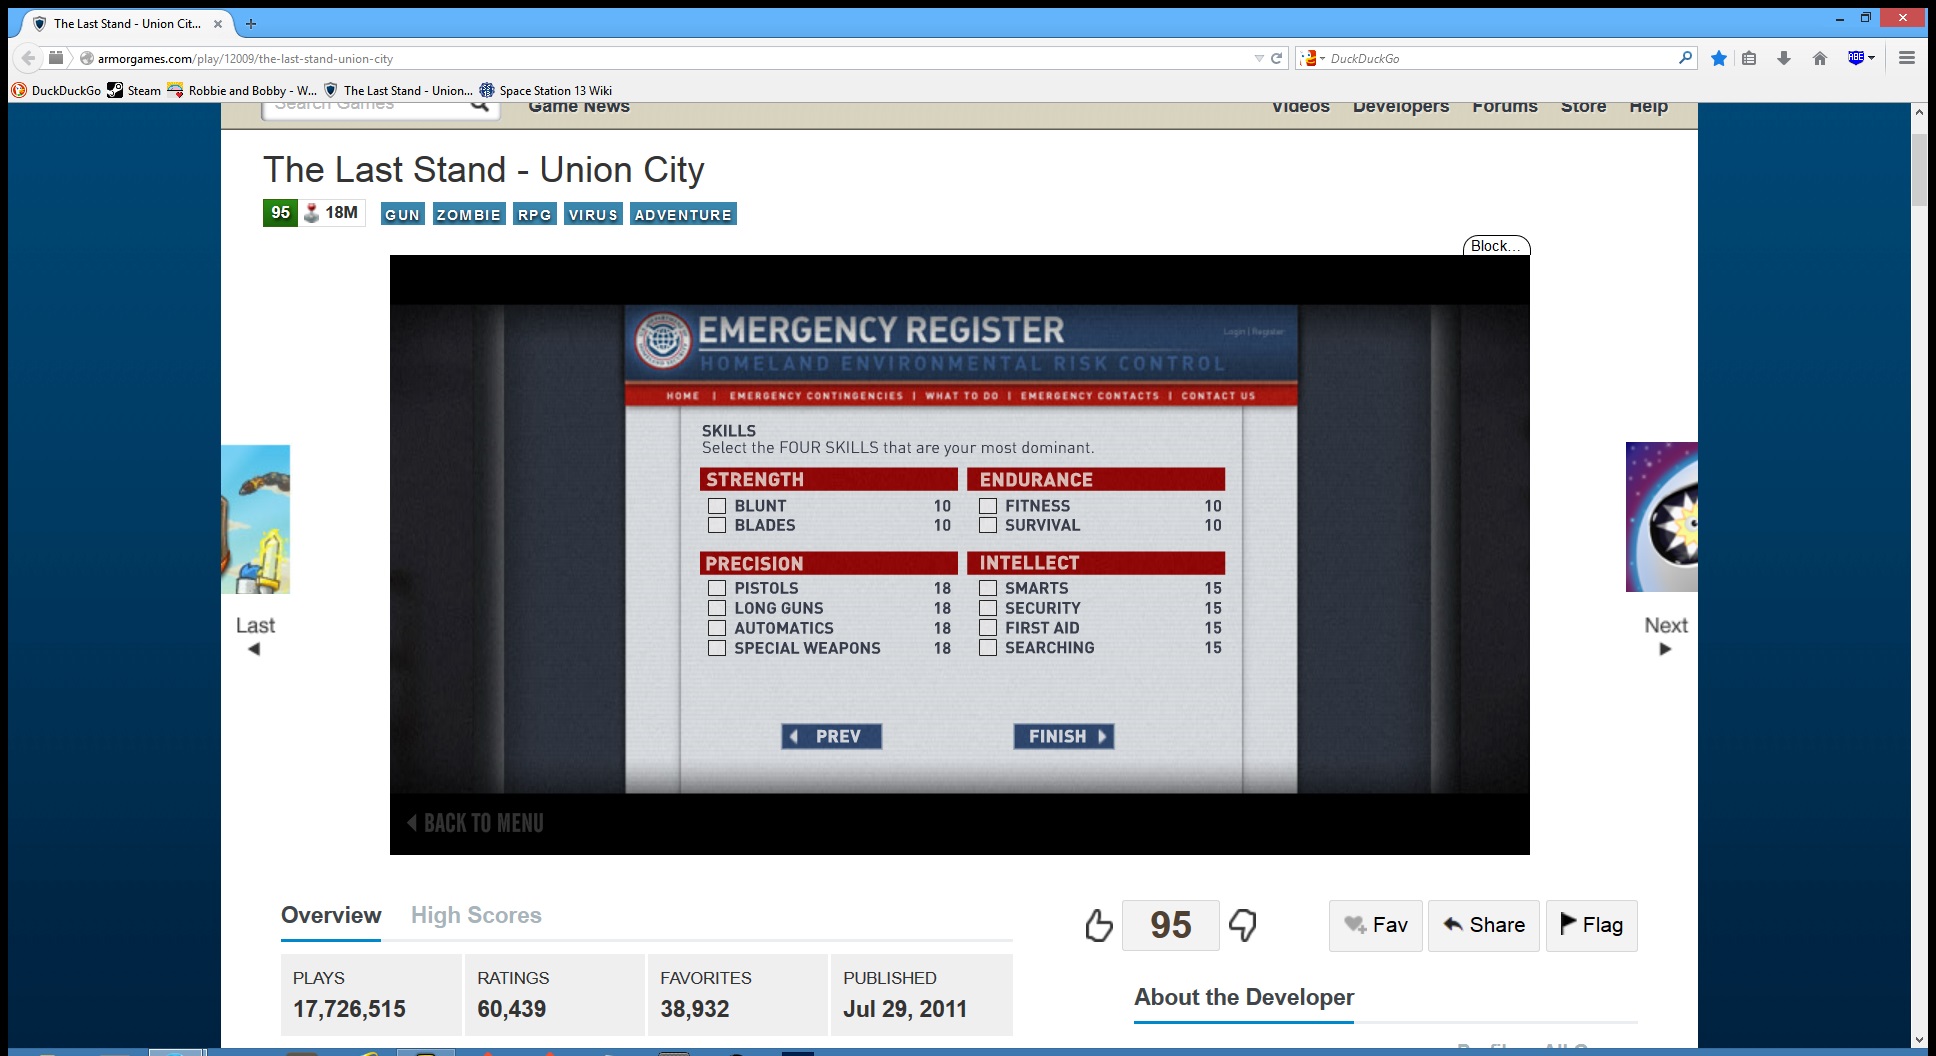This screenshot has width=1936, height=1056.
Task: Select CONTACT US in game nav bar
Action: pyautogui.click(x=1218, y=396)
